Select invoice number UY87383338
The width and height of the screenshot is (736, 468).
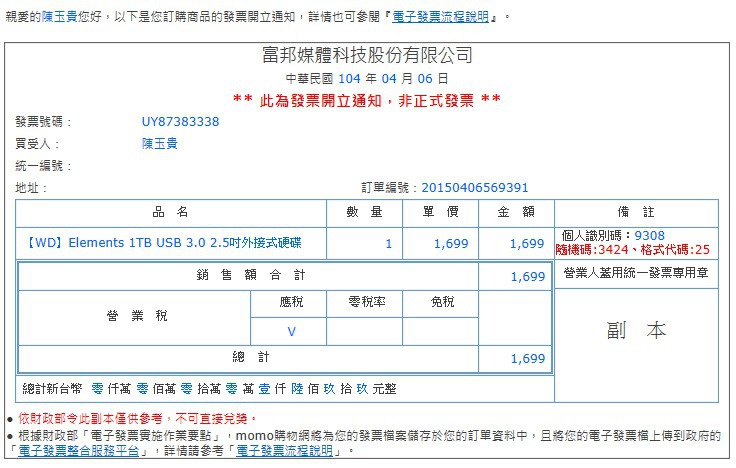[x=180, y=122]
